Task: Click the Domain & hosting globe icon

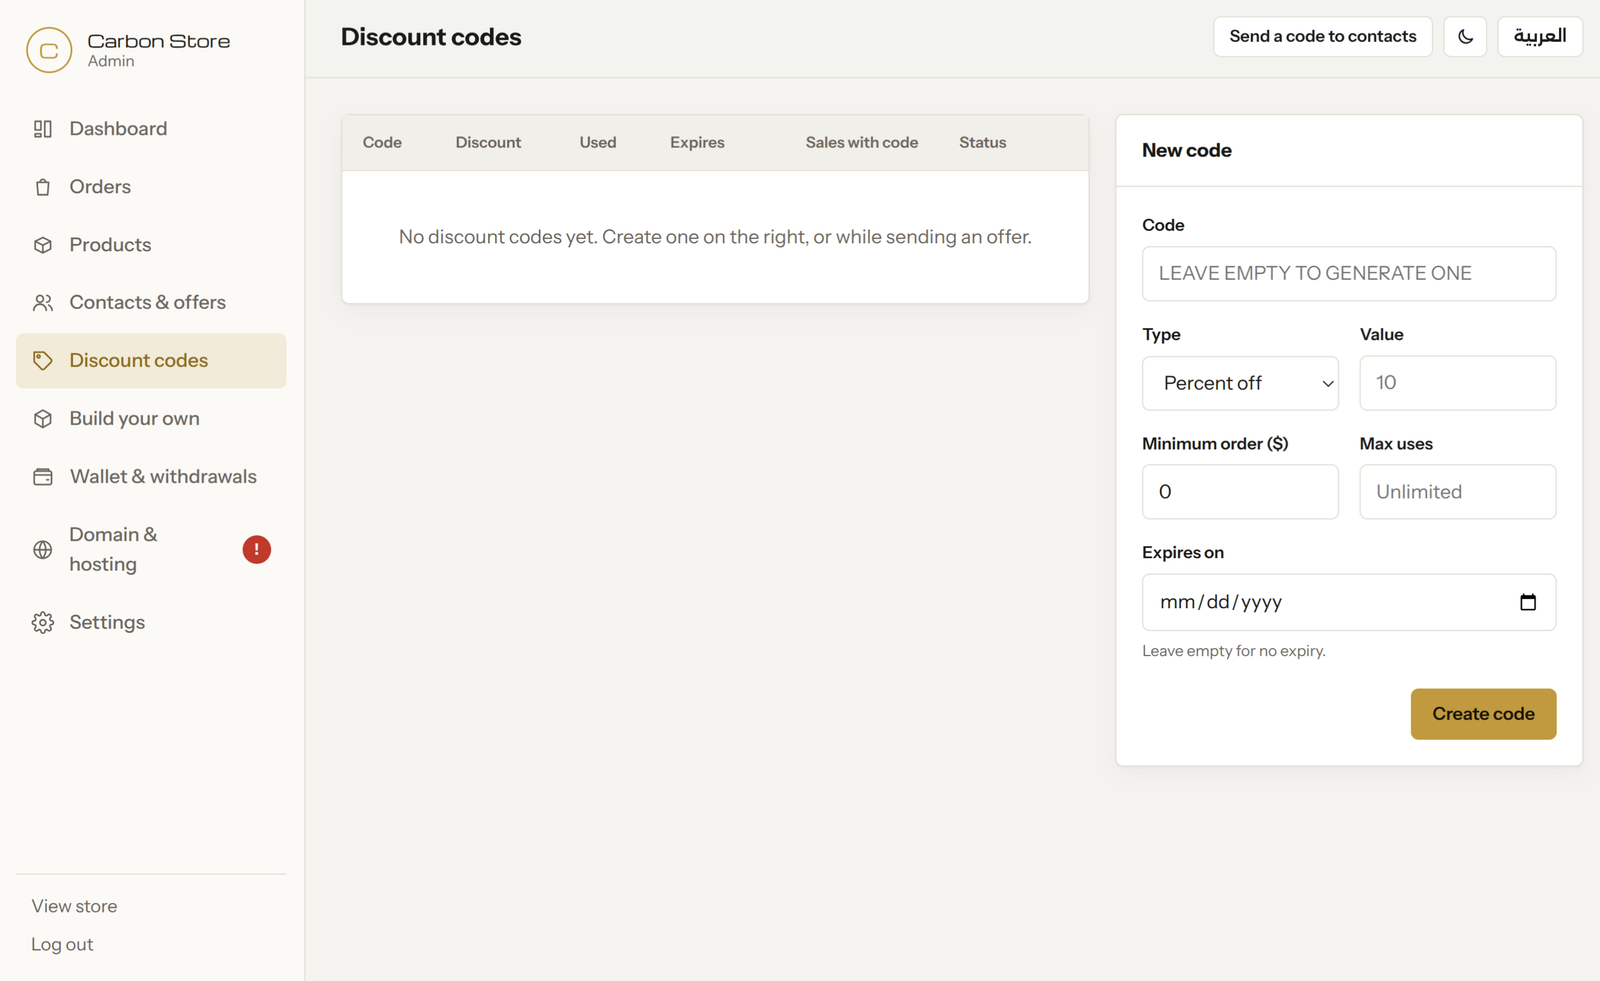Action: (43, 550)
